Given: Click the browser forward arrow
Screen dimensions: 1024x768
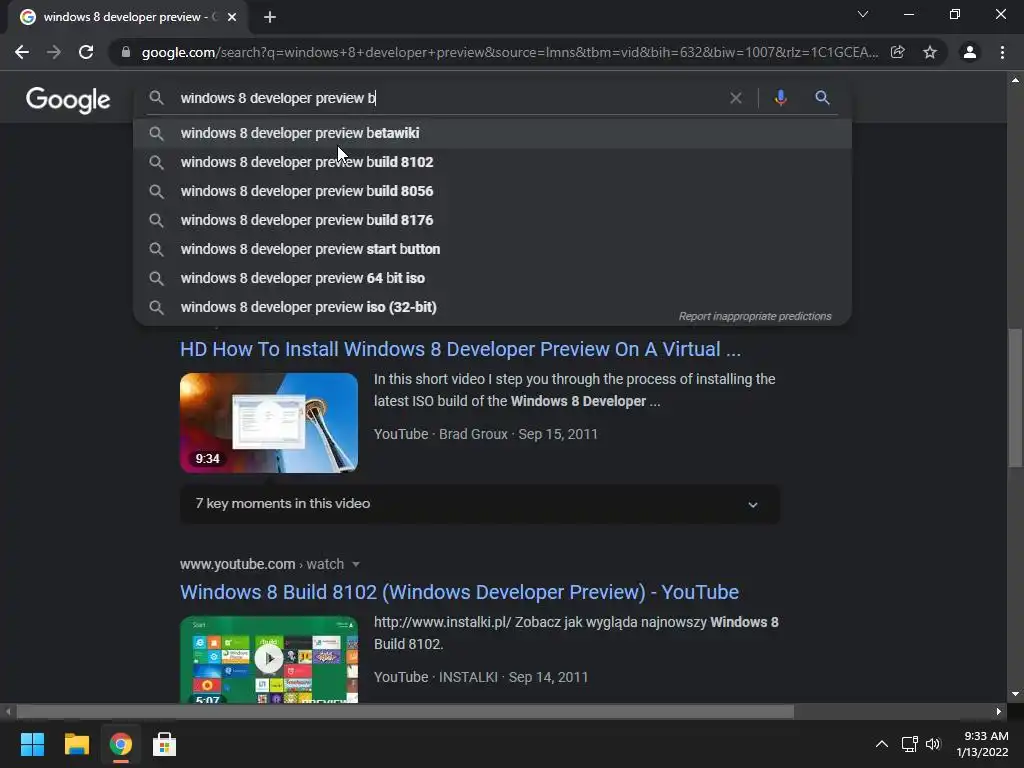Looking at the screenshot, I should coord(54,52).
